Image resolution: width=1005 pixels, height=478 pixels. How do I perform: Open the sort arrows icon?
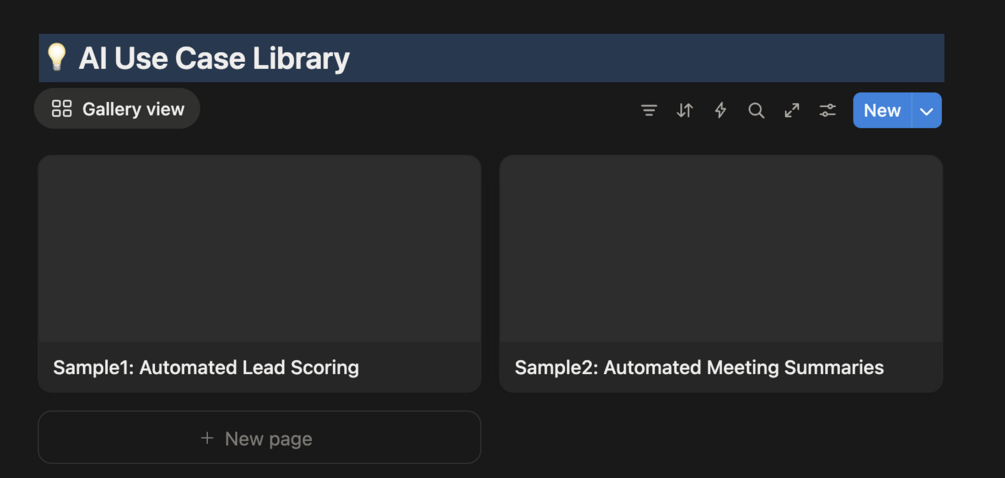[685, 111]
